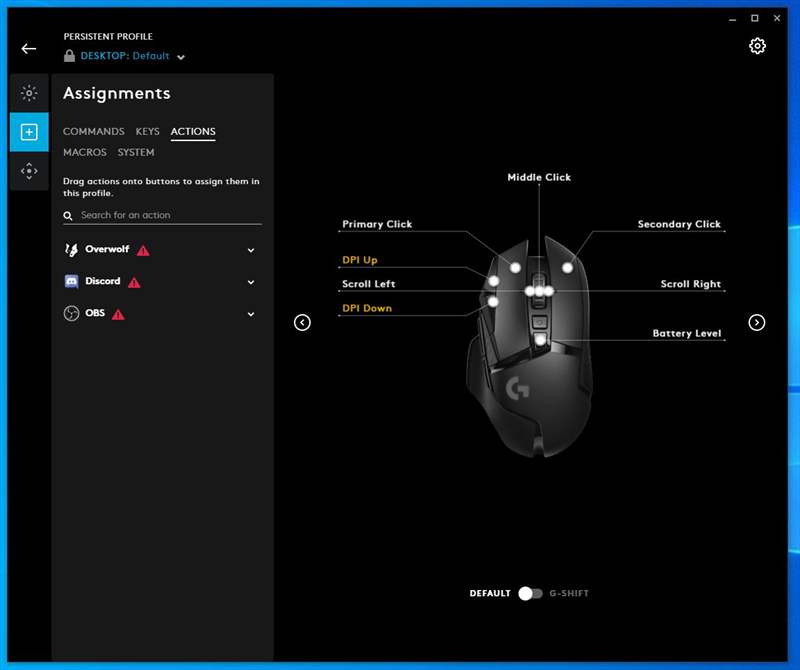The image size is (800, 670).
Task: Click the Discord warning triangle
Action: 134,282
